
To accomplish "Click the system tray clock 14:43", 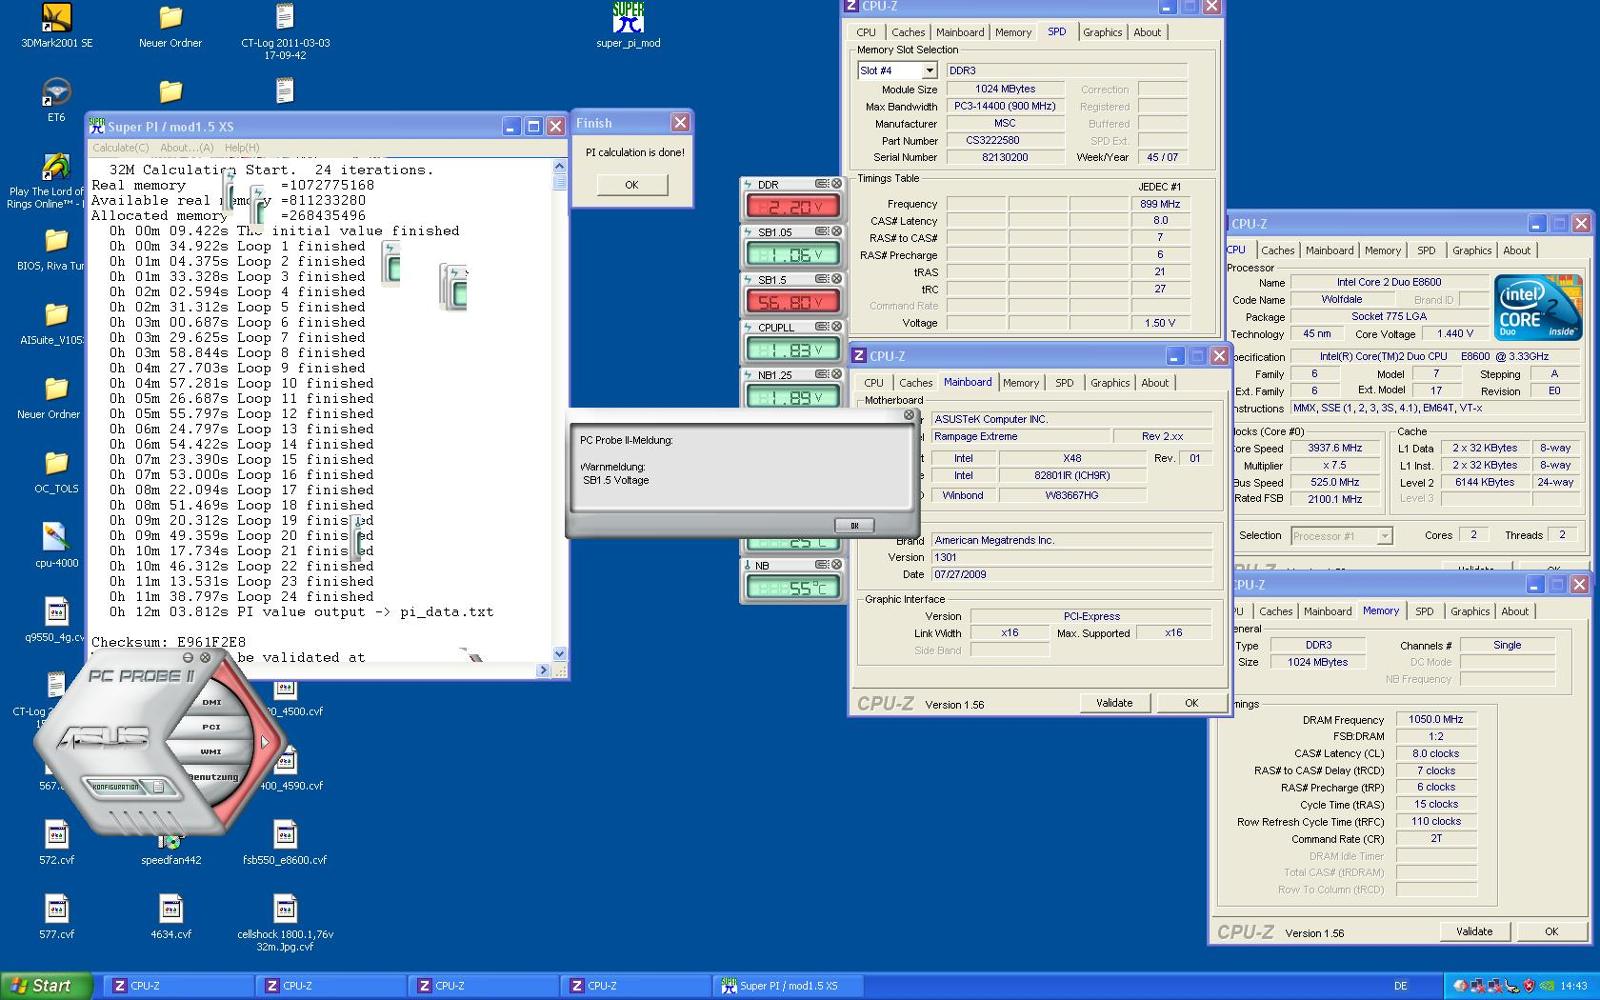I will coord(1574,986).
